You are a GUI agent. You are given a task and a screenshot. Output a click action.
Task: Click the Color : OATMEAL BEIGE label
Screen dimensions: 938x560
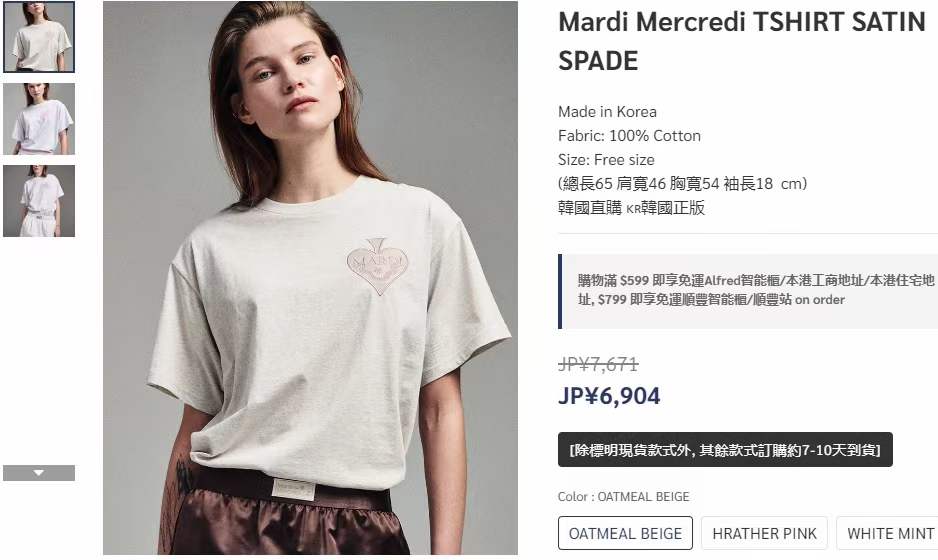coord(623,497)
